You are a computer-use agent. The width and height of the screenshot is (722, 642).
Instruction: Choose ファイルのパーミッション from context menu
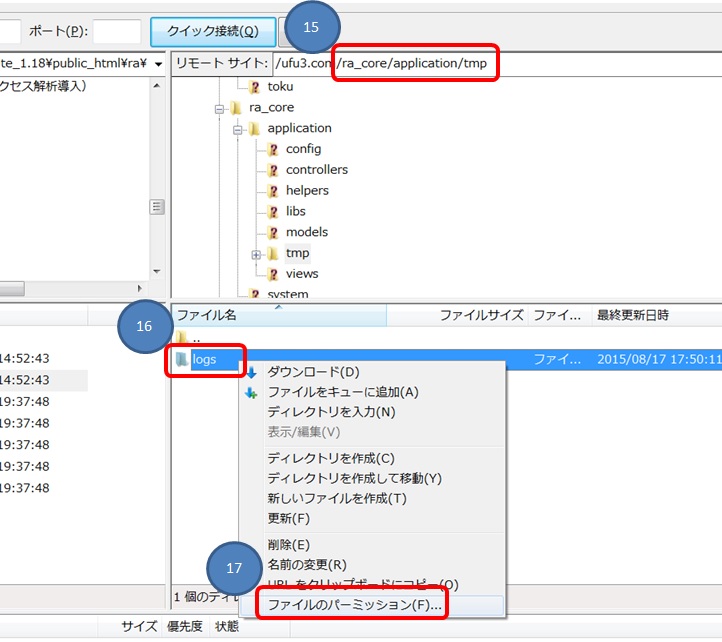tap(354, 605)
